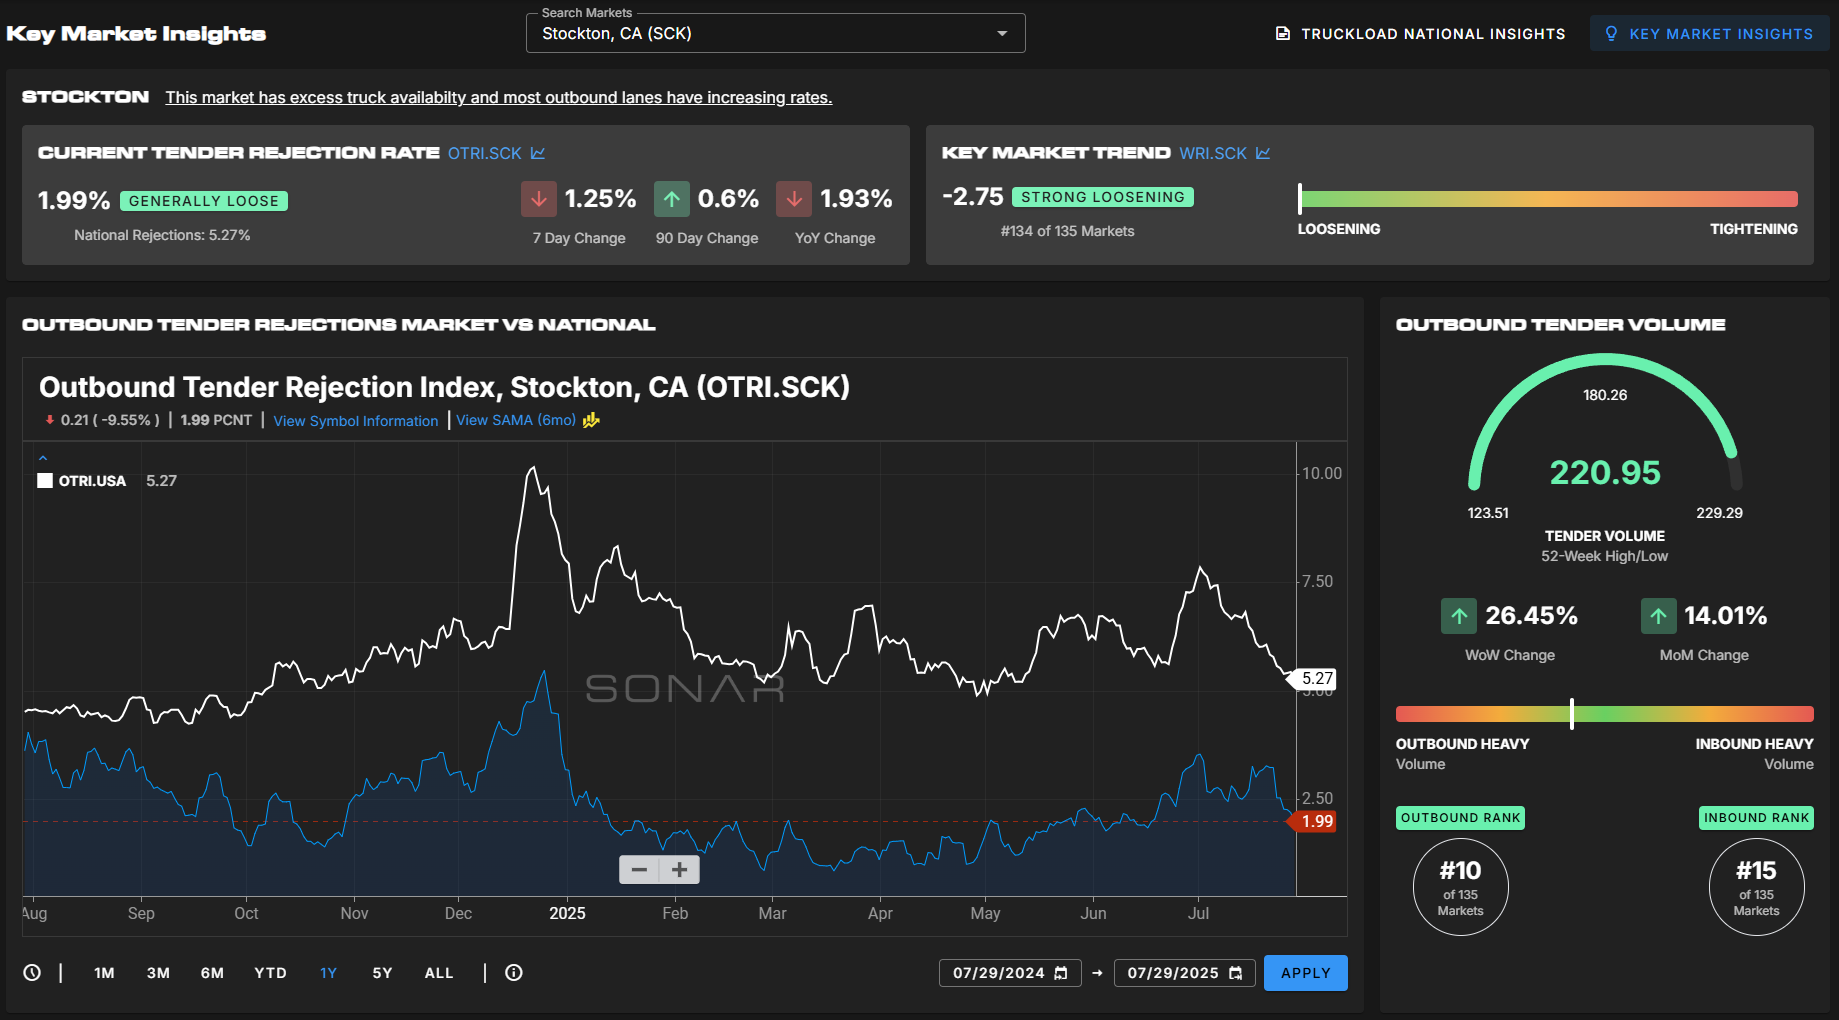Viewport: 1839px width, 1020px height.
Task: Click the Stockton, CA (SCK) market field
Action: (775, 33)
